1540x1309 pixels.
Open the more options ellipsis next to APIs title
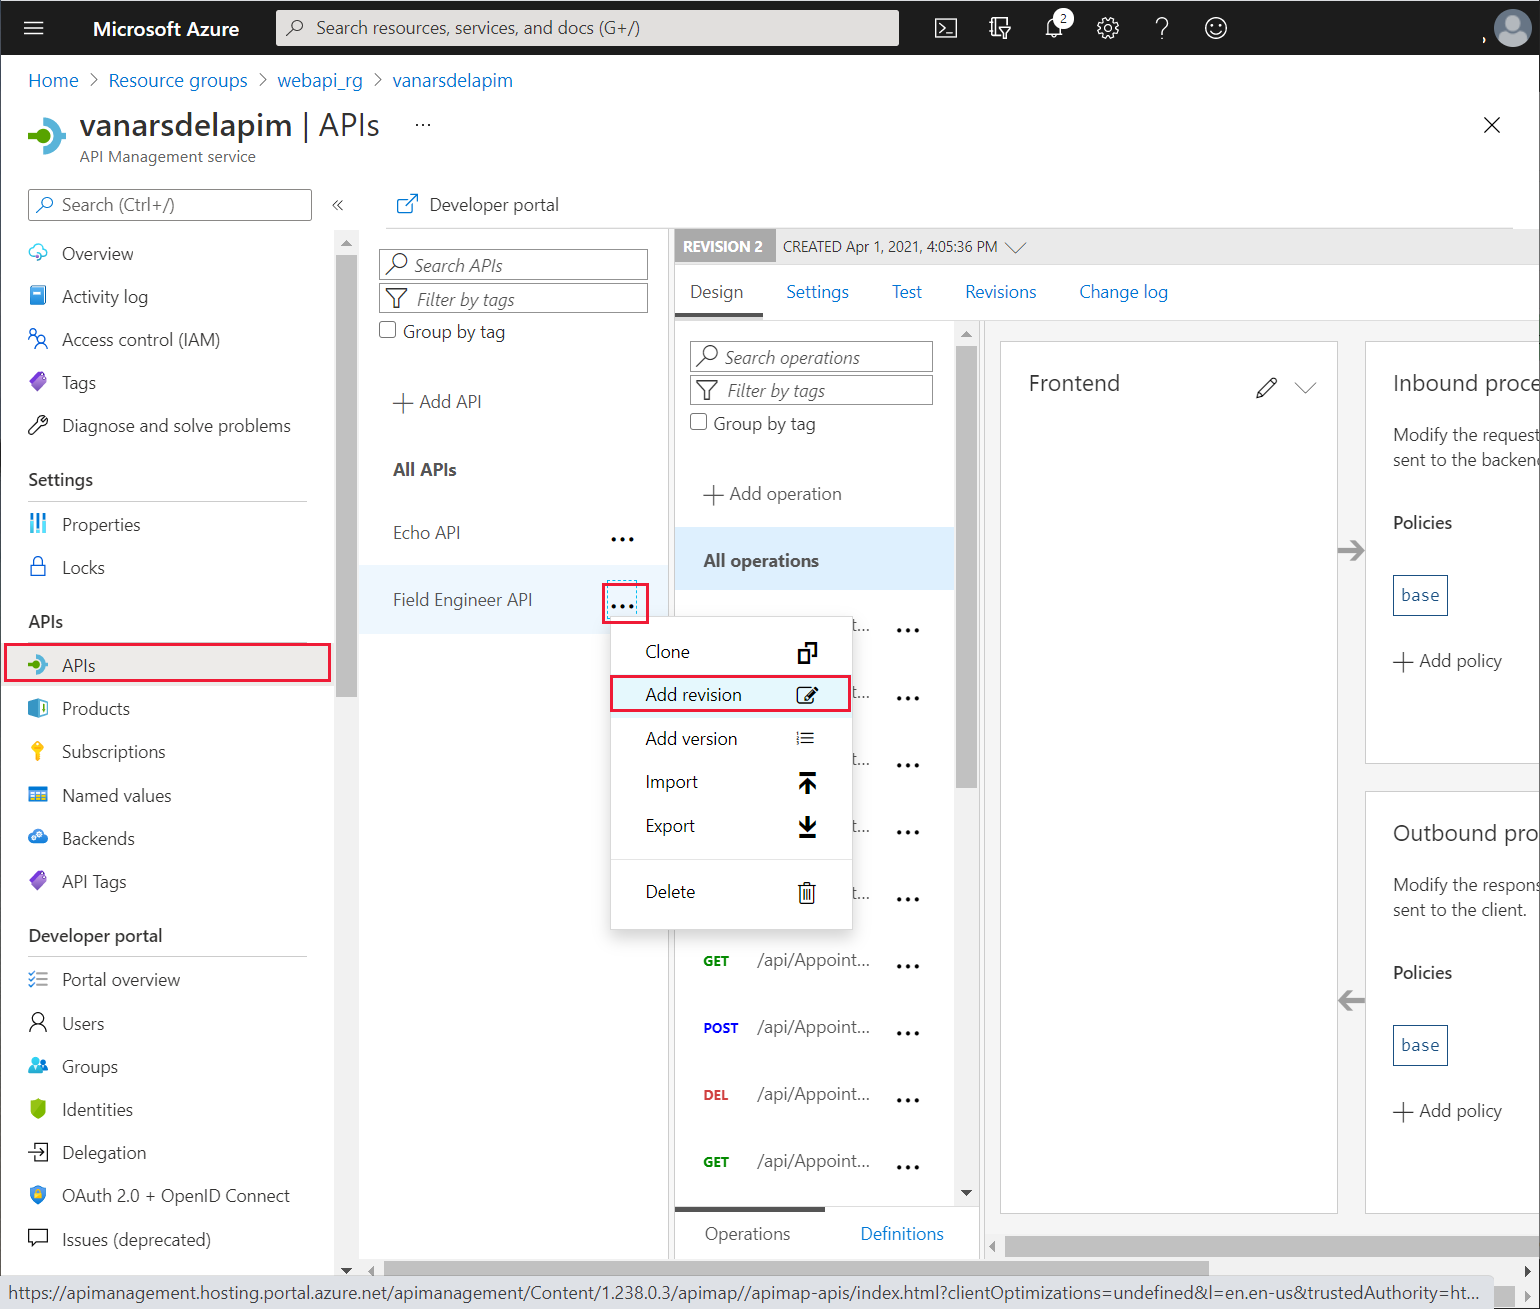tap(423, 125)
